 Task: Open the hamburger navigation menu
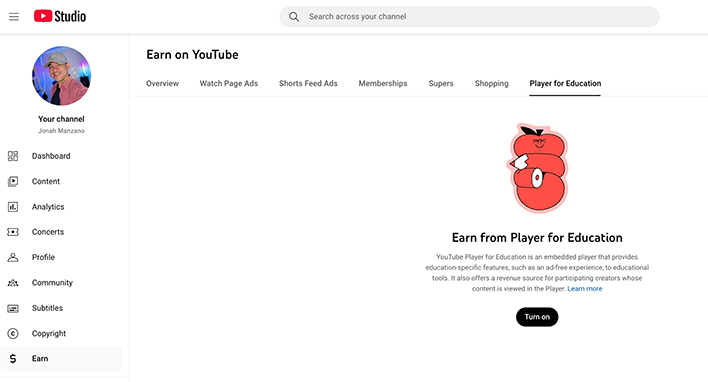tap(14, 17)
